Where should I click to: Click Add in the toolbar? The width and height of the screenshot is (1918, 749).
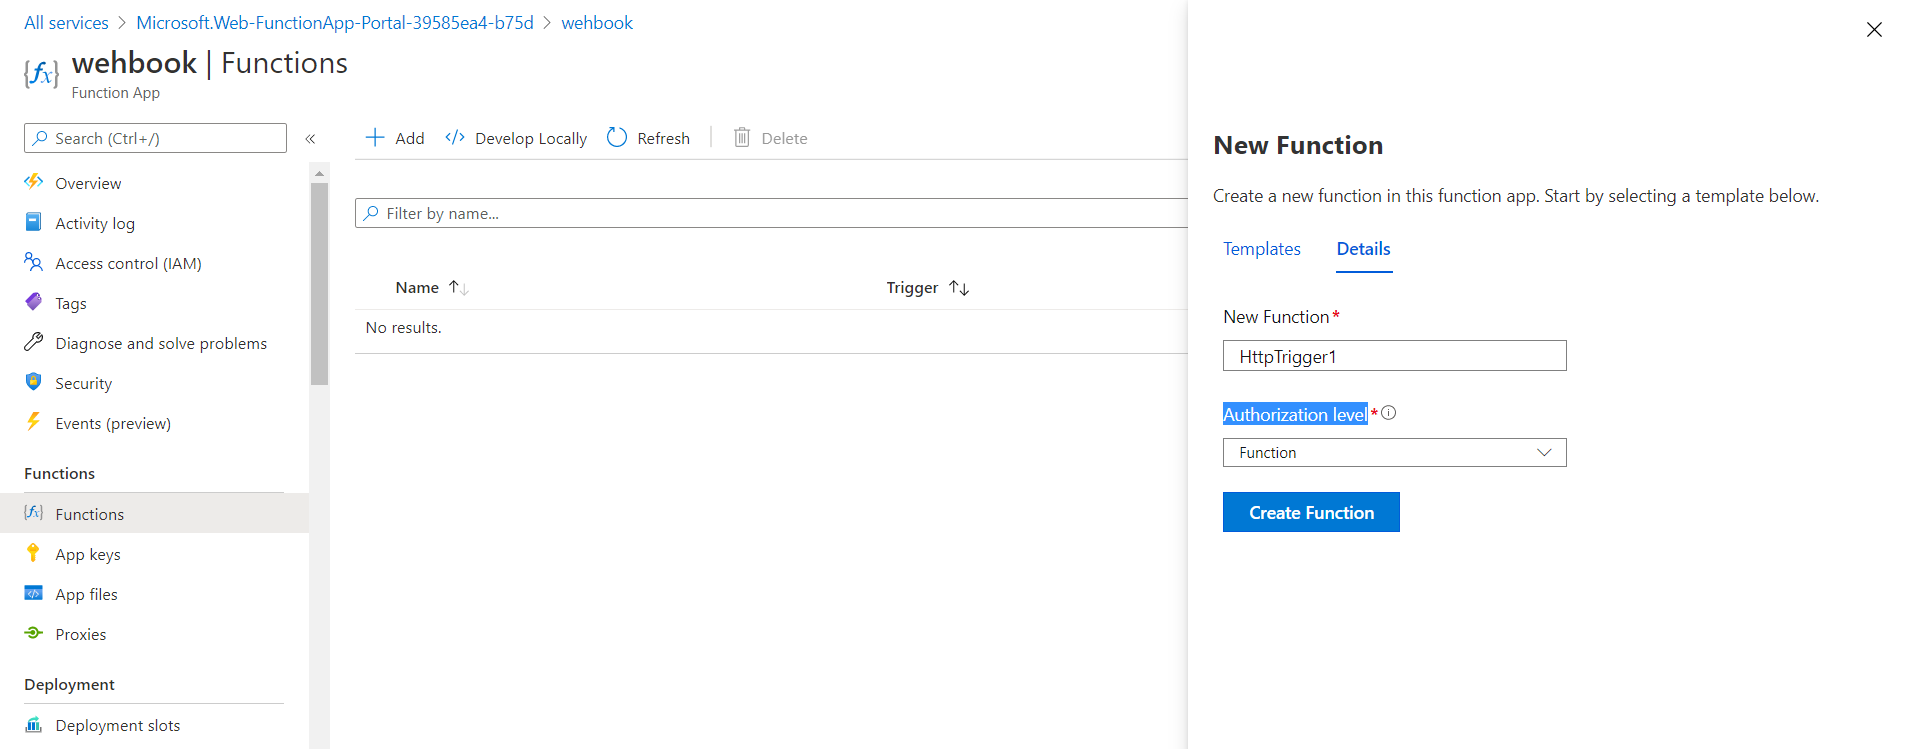tap(395, 138)
